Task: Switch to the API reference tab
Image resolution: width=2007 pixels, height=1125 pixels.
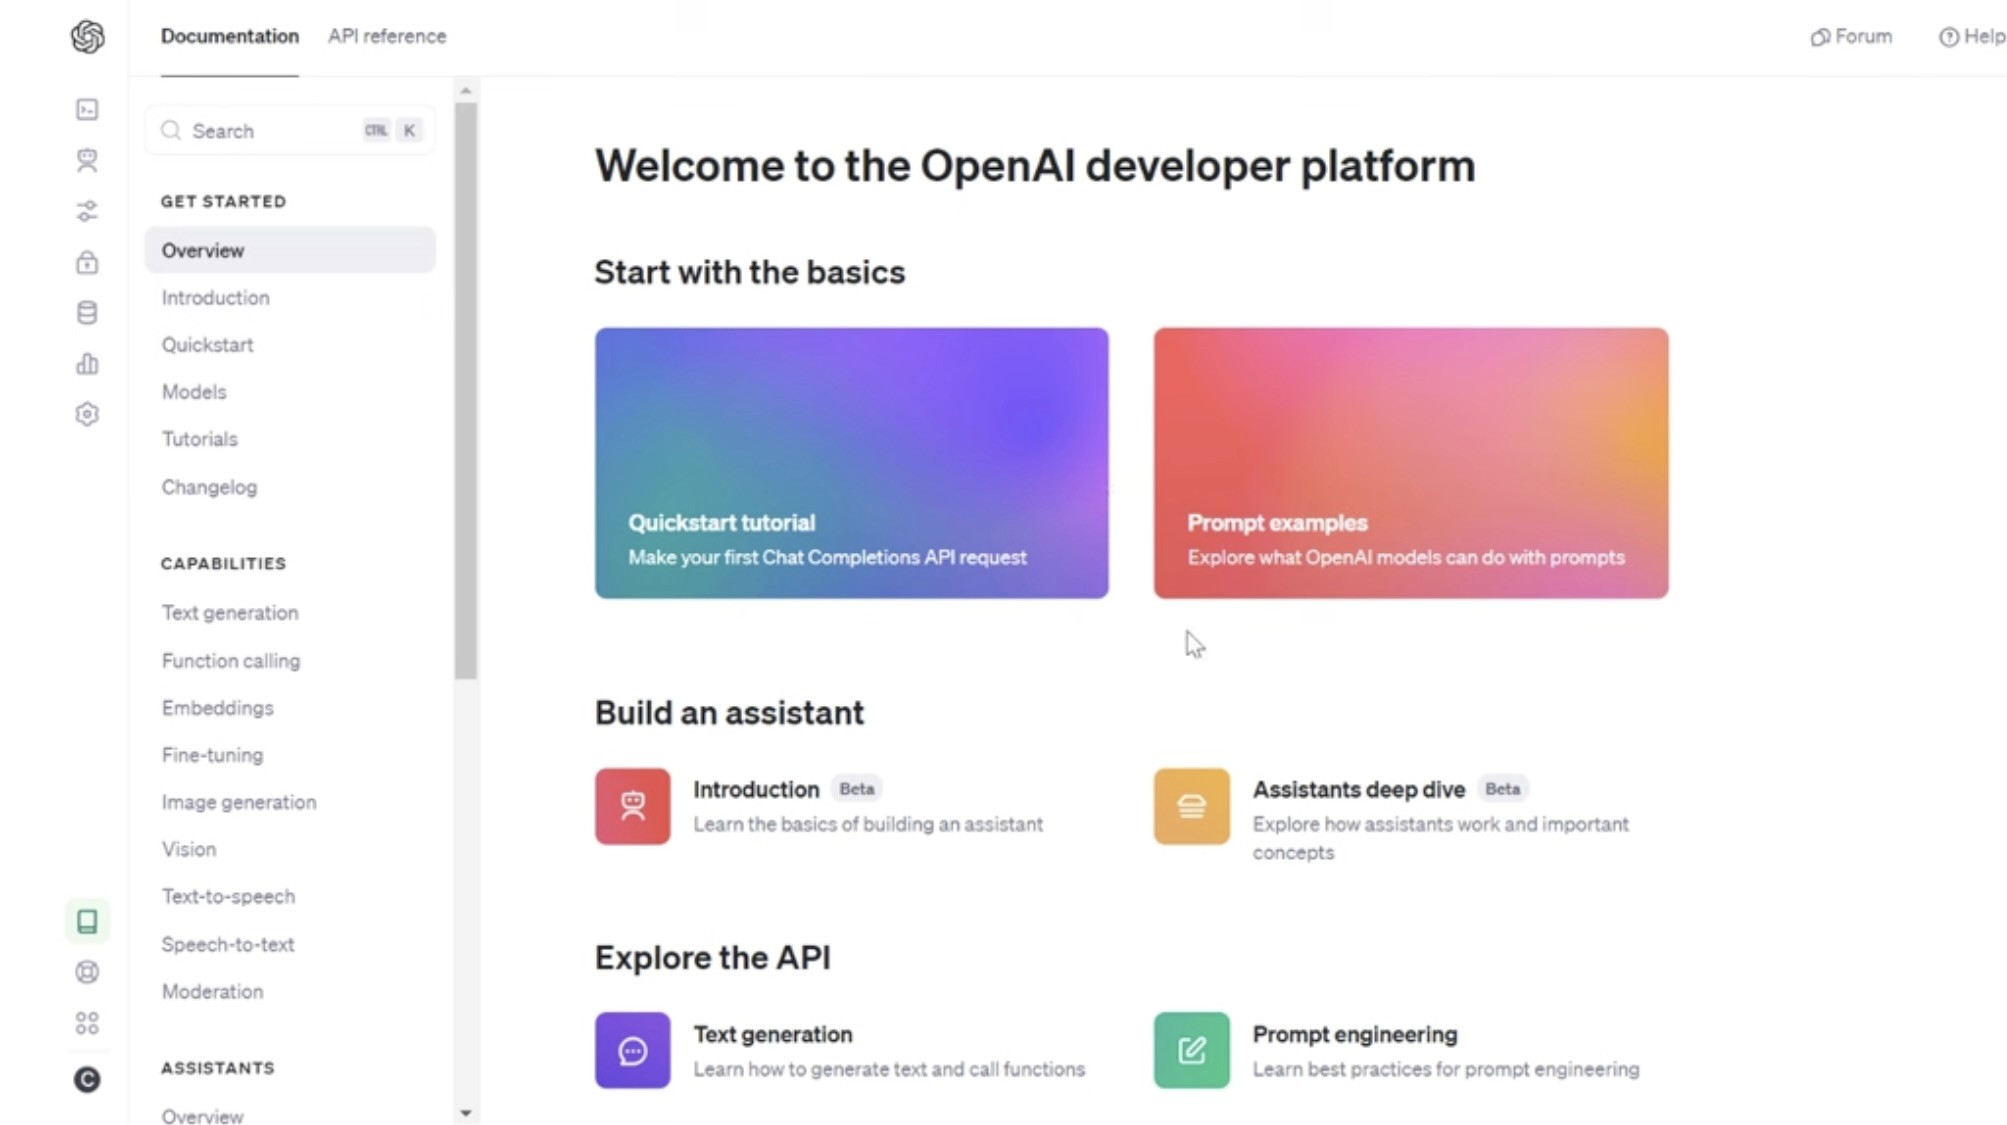Action: pos(387,36)
